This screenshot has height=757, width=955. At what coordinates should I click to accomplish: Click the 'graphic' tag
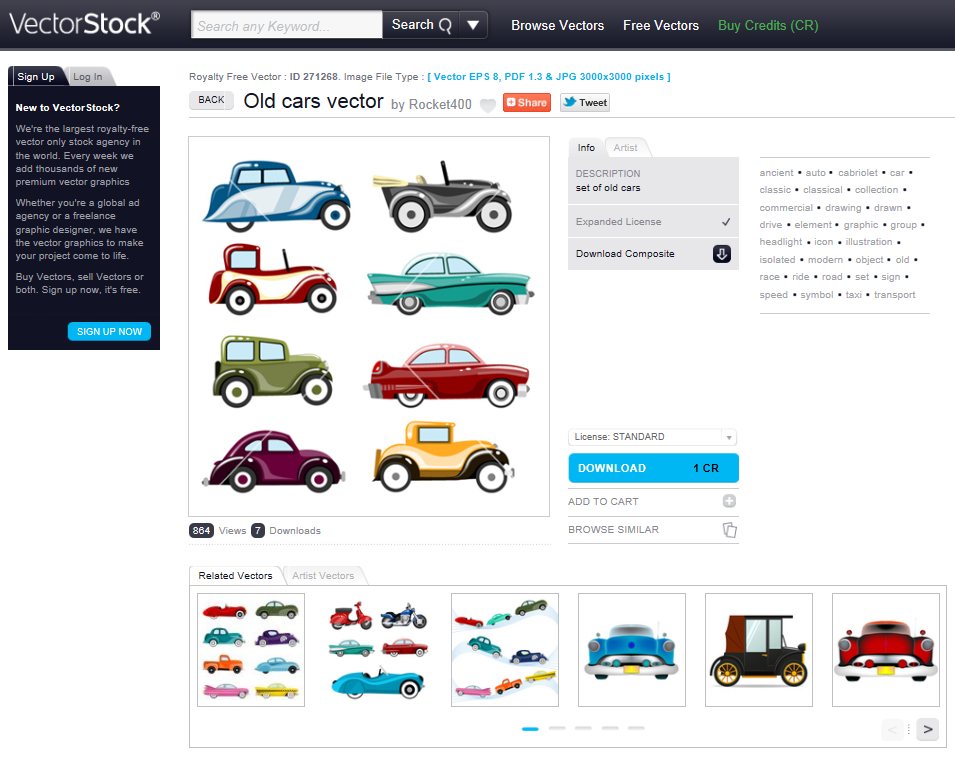(861, 225)
